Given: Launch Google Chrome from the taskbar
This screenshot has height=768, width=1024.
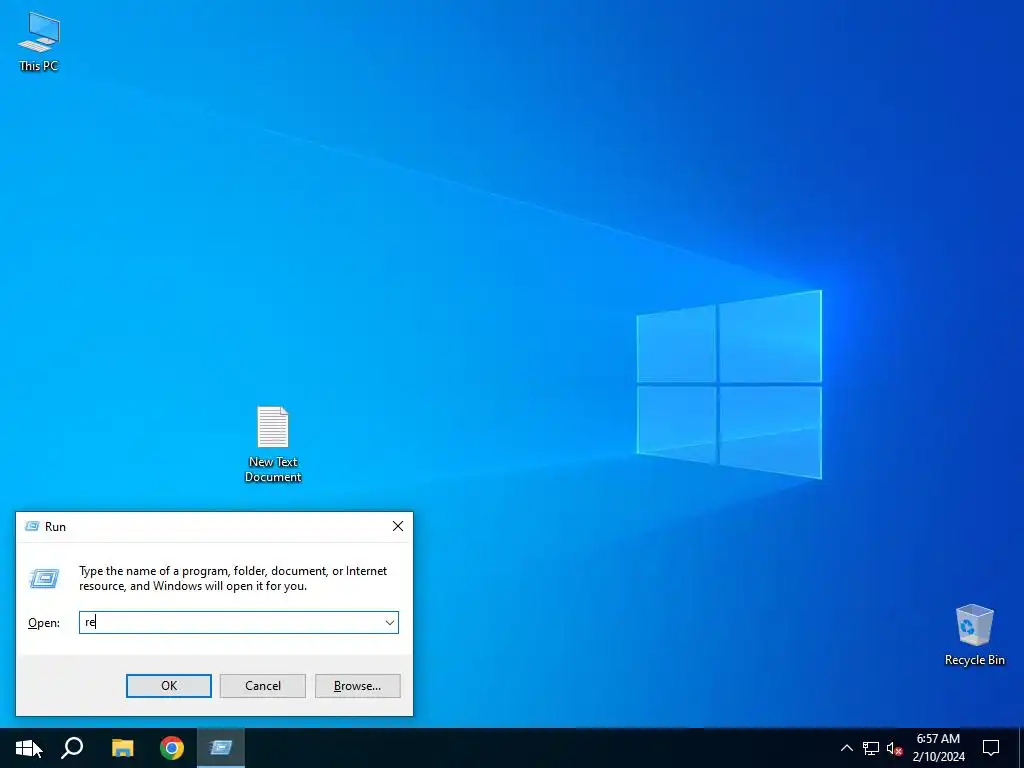Looking at the screenshot, I should pos(172,748).
